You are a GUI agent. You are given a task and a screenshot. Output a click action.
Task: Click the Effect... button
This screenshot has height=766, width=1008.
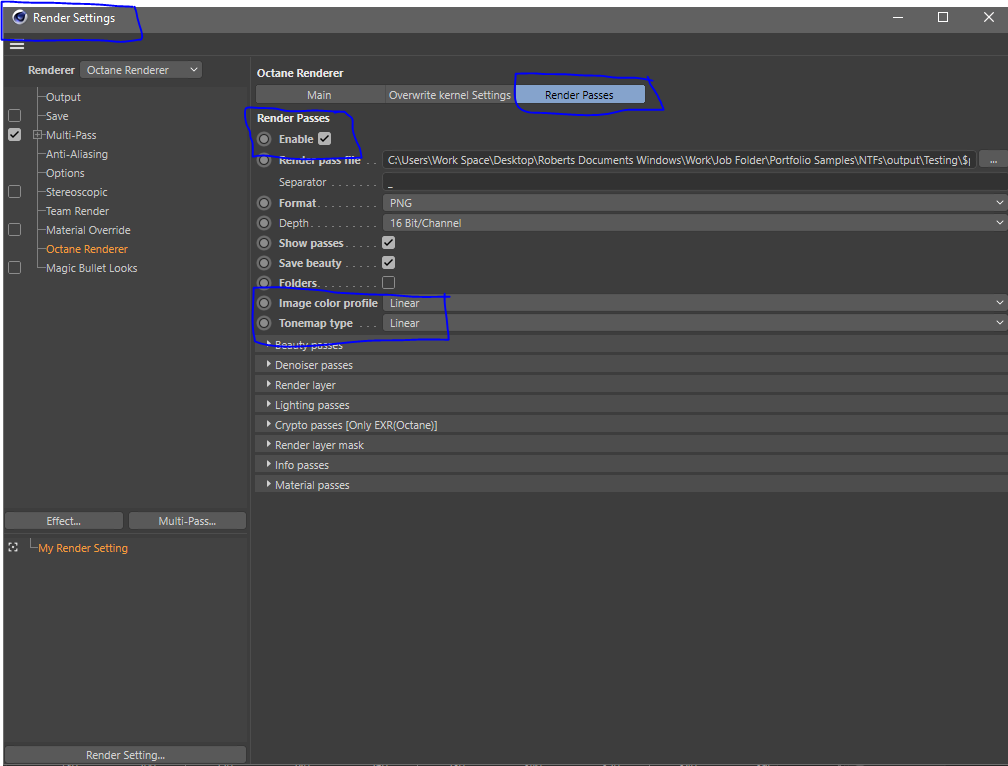[64, 521]
